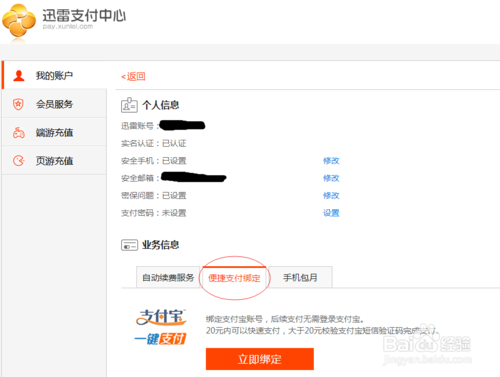Open 我的账户 in the sidebar
The height and width of the screenshot is (377, 500).
[54, 75]
